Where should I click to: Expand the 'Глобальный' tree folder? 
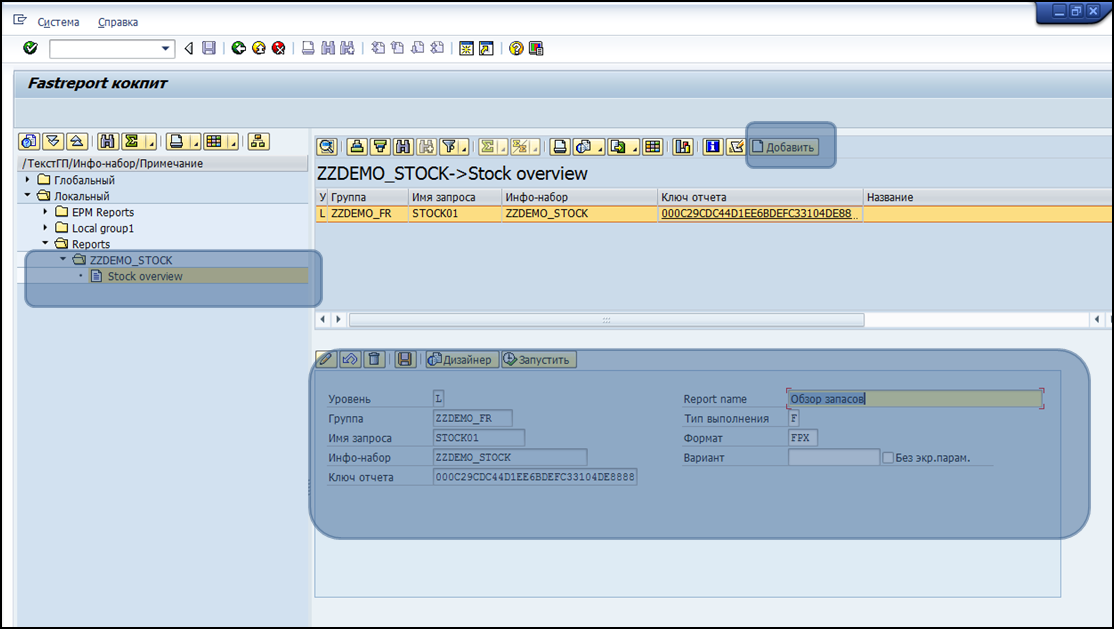[28, 180]
